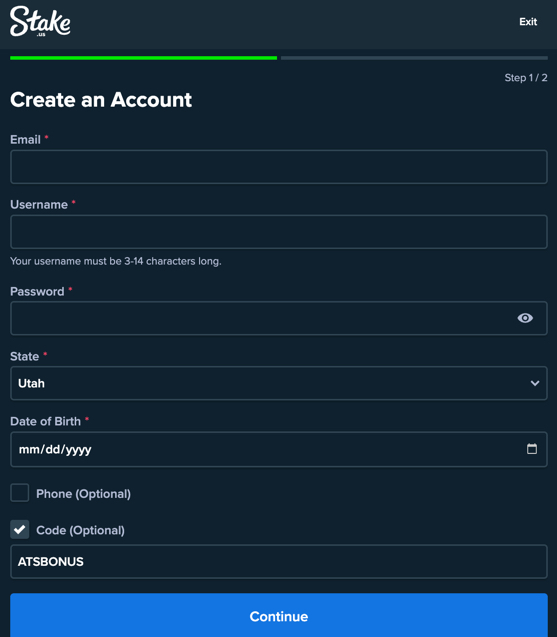Show password using the eye icon
This screenshot has height=637, width=557.
click(x=525, y=318)
